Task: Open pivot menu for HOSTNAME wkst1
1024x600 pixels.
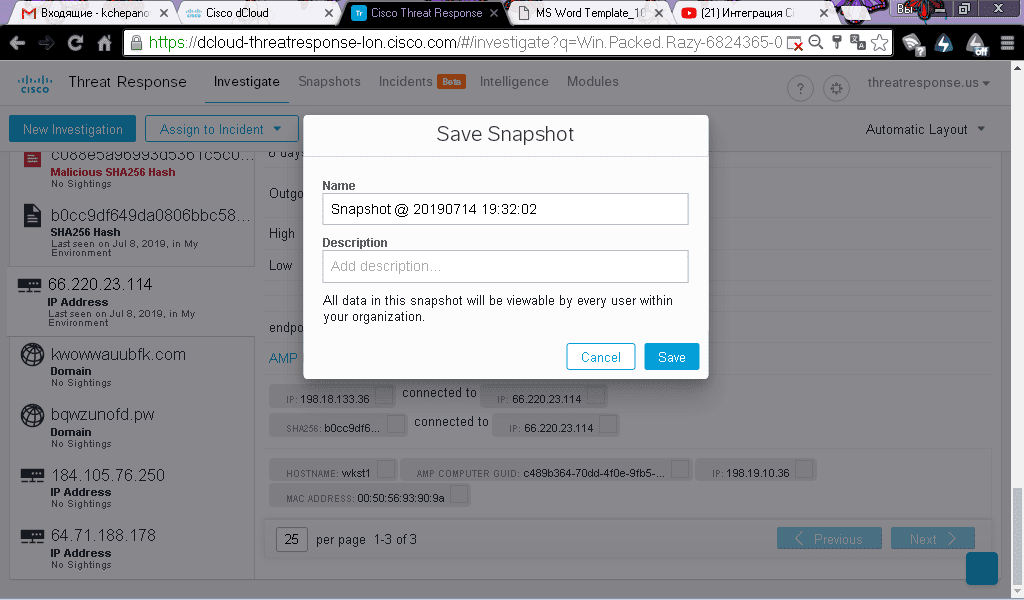Action: 386,469
